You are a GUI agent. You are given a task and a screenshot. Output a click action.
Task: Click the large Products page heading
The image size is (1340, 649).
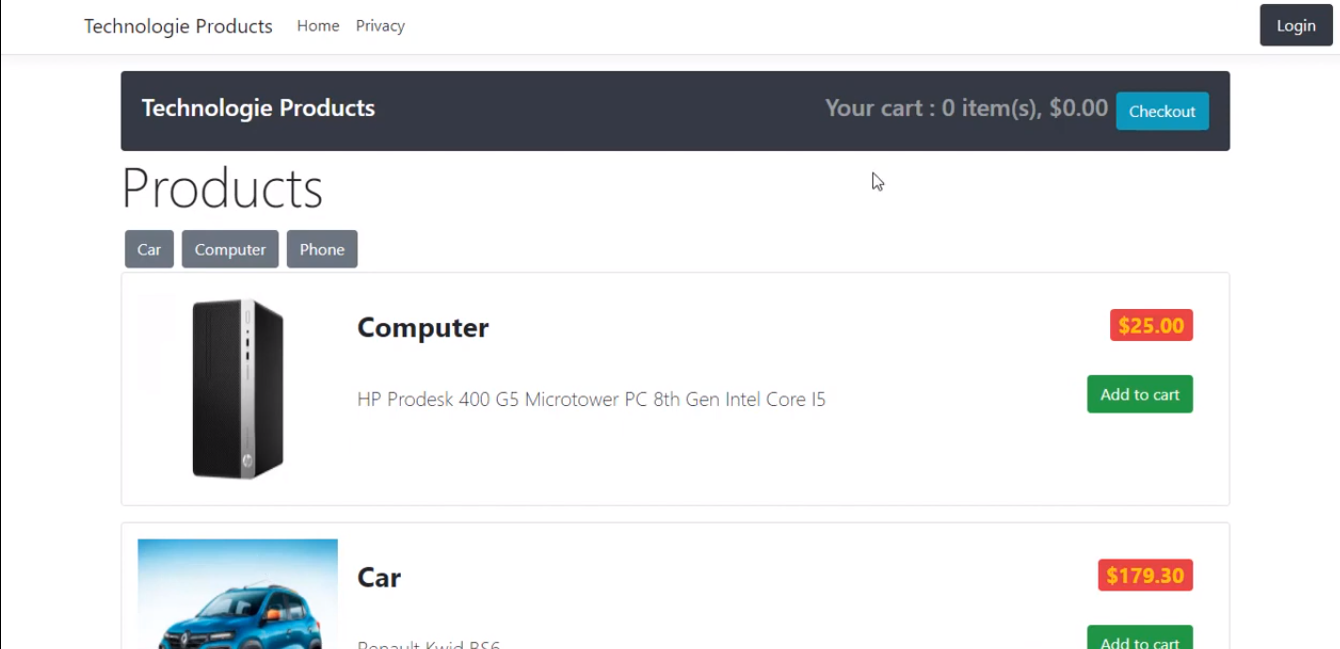point(222,188)
